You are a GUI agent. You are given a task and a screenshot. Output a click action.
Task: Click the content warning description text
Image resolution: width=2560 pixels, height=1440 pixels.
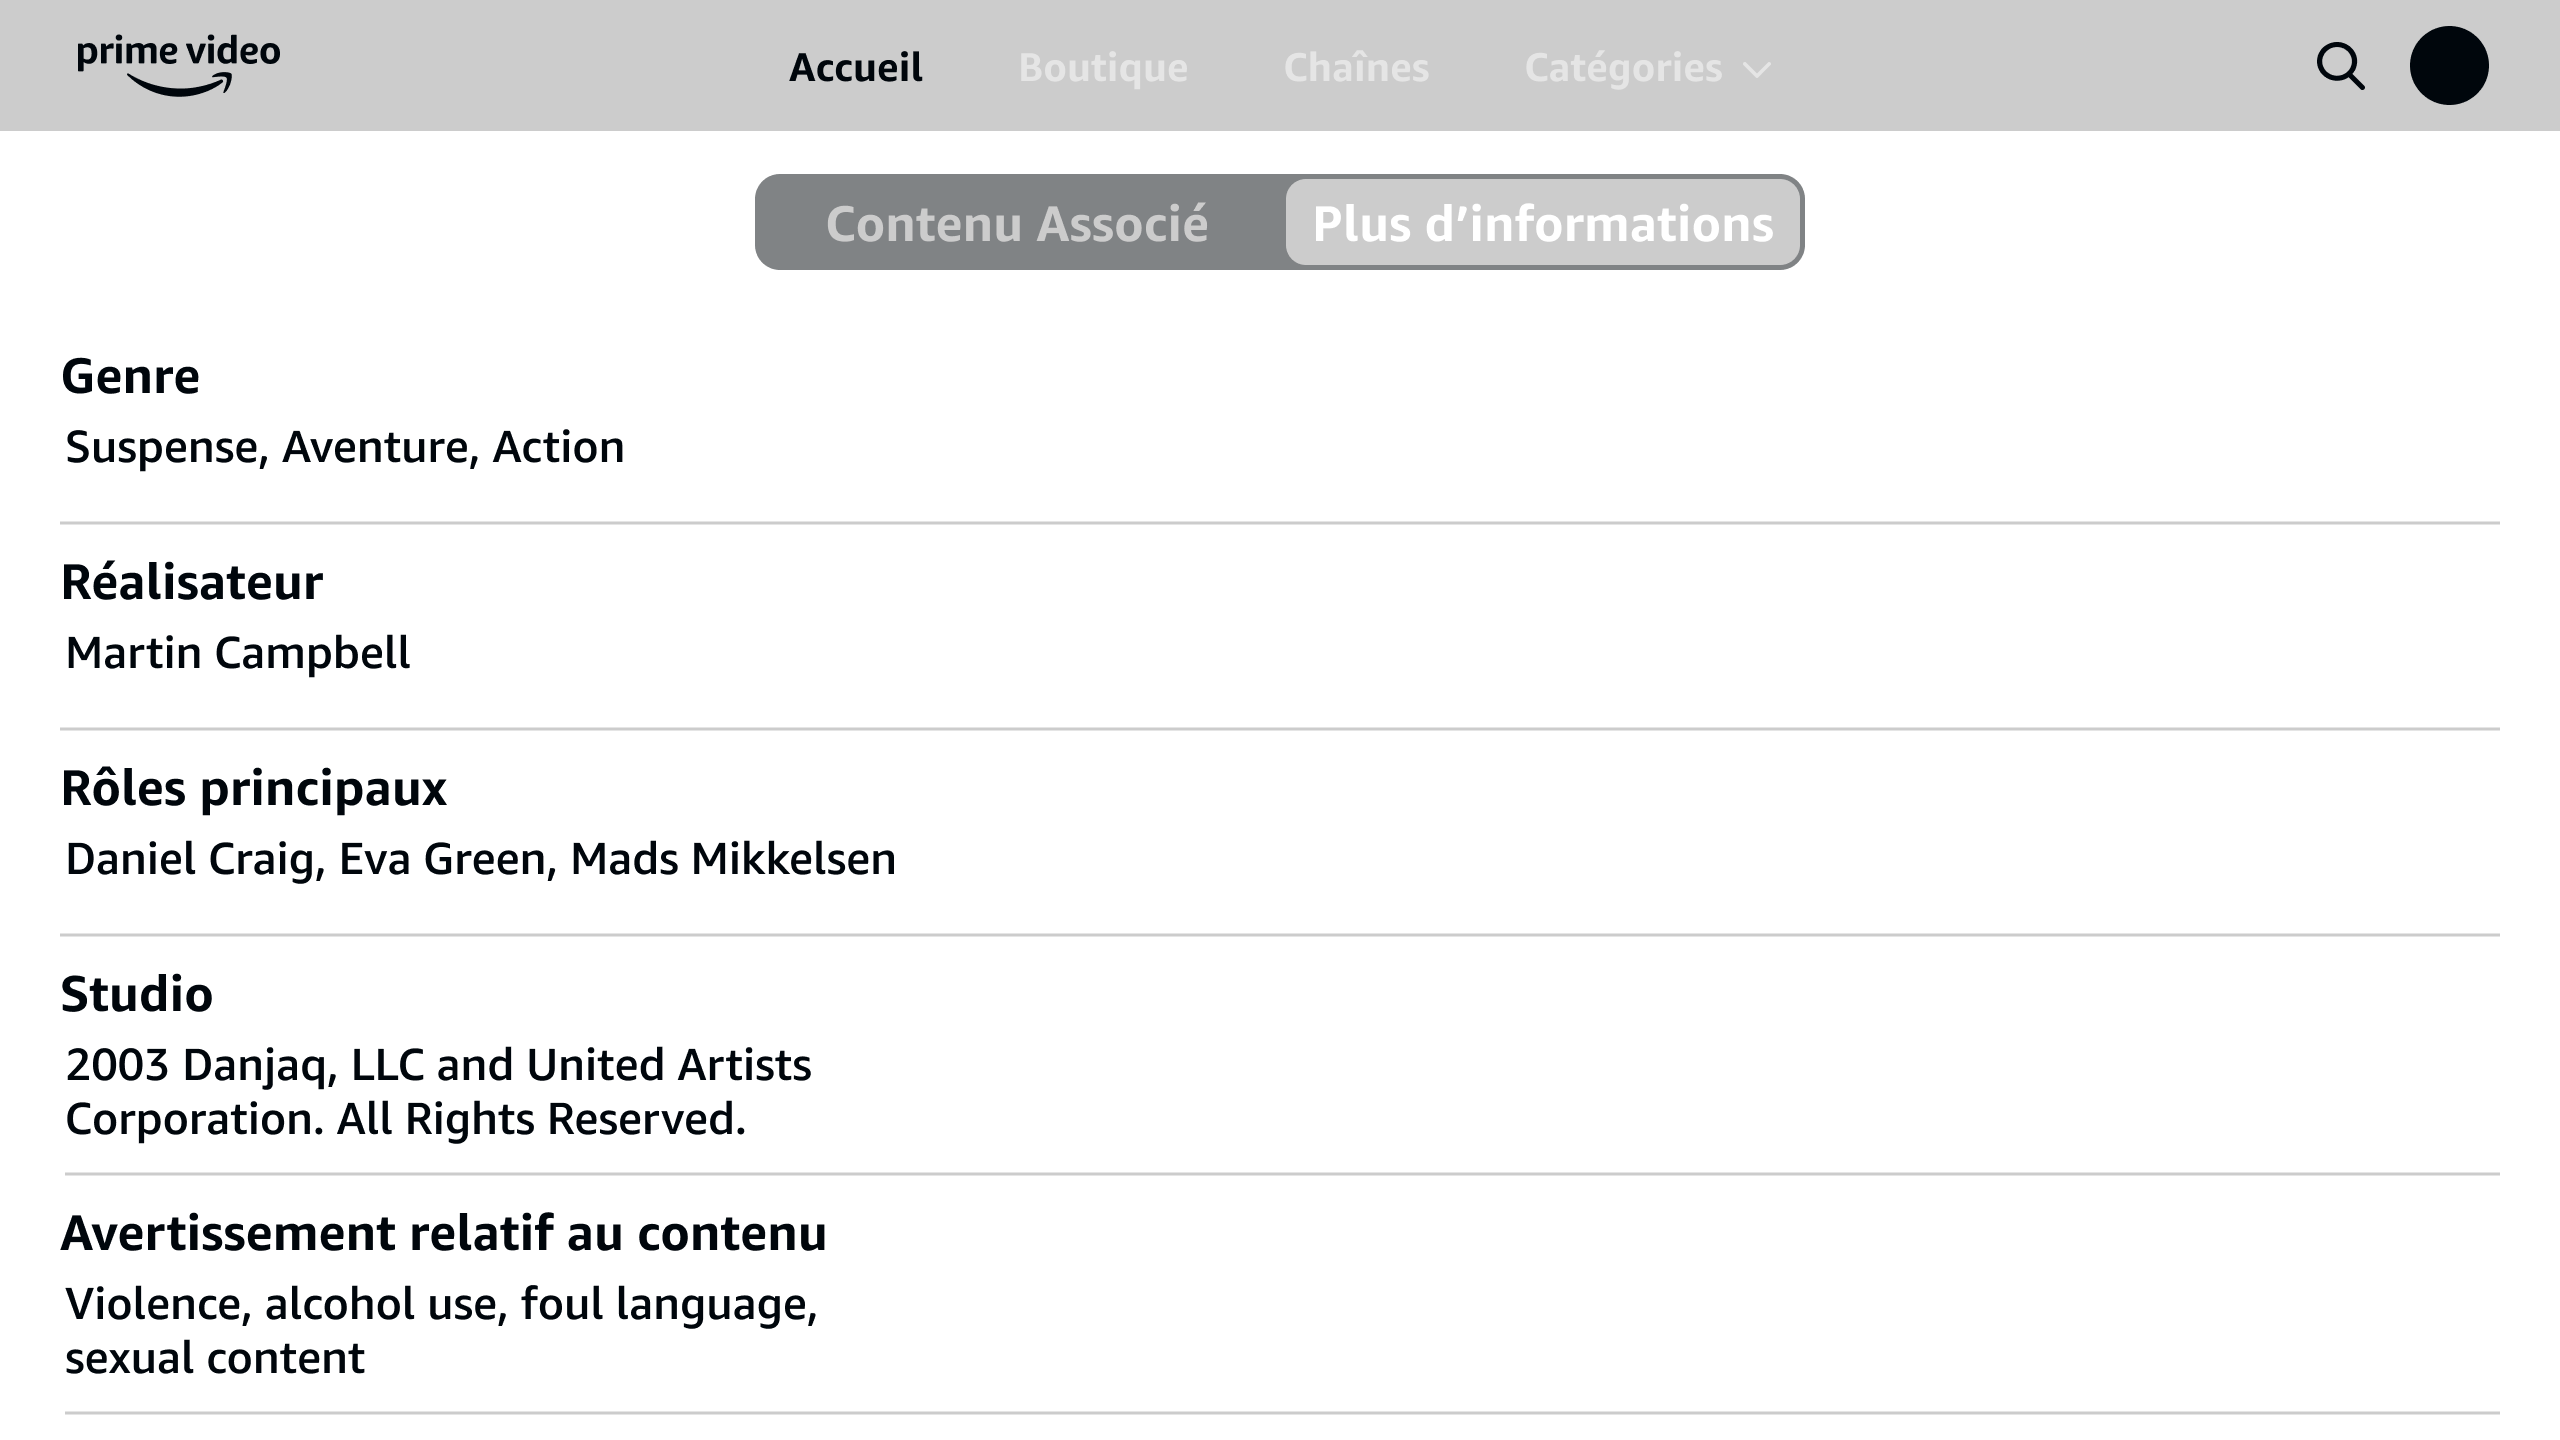[x=442, y=1331]
